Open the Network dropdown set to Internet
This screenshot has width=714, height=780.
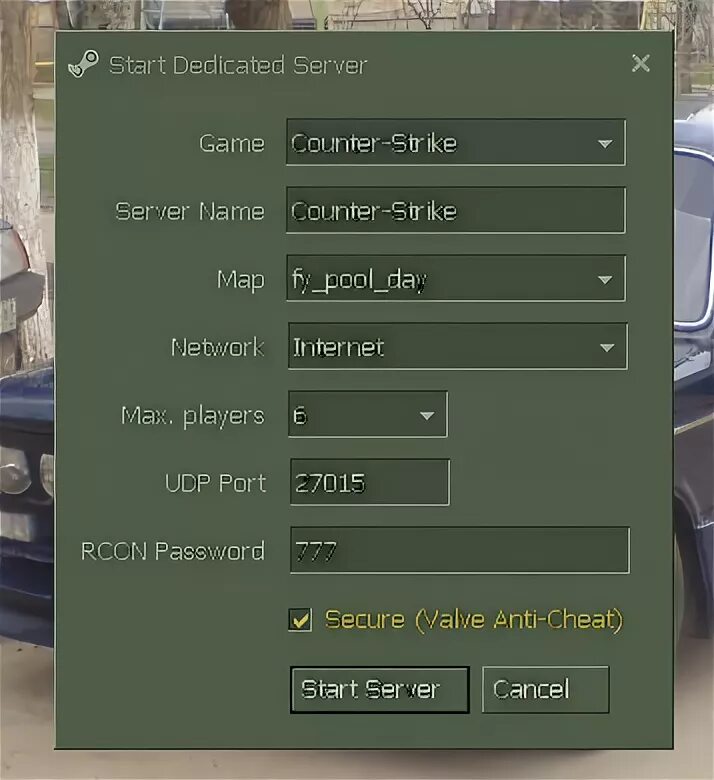click(x=457, y=346)
